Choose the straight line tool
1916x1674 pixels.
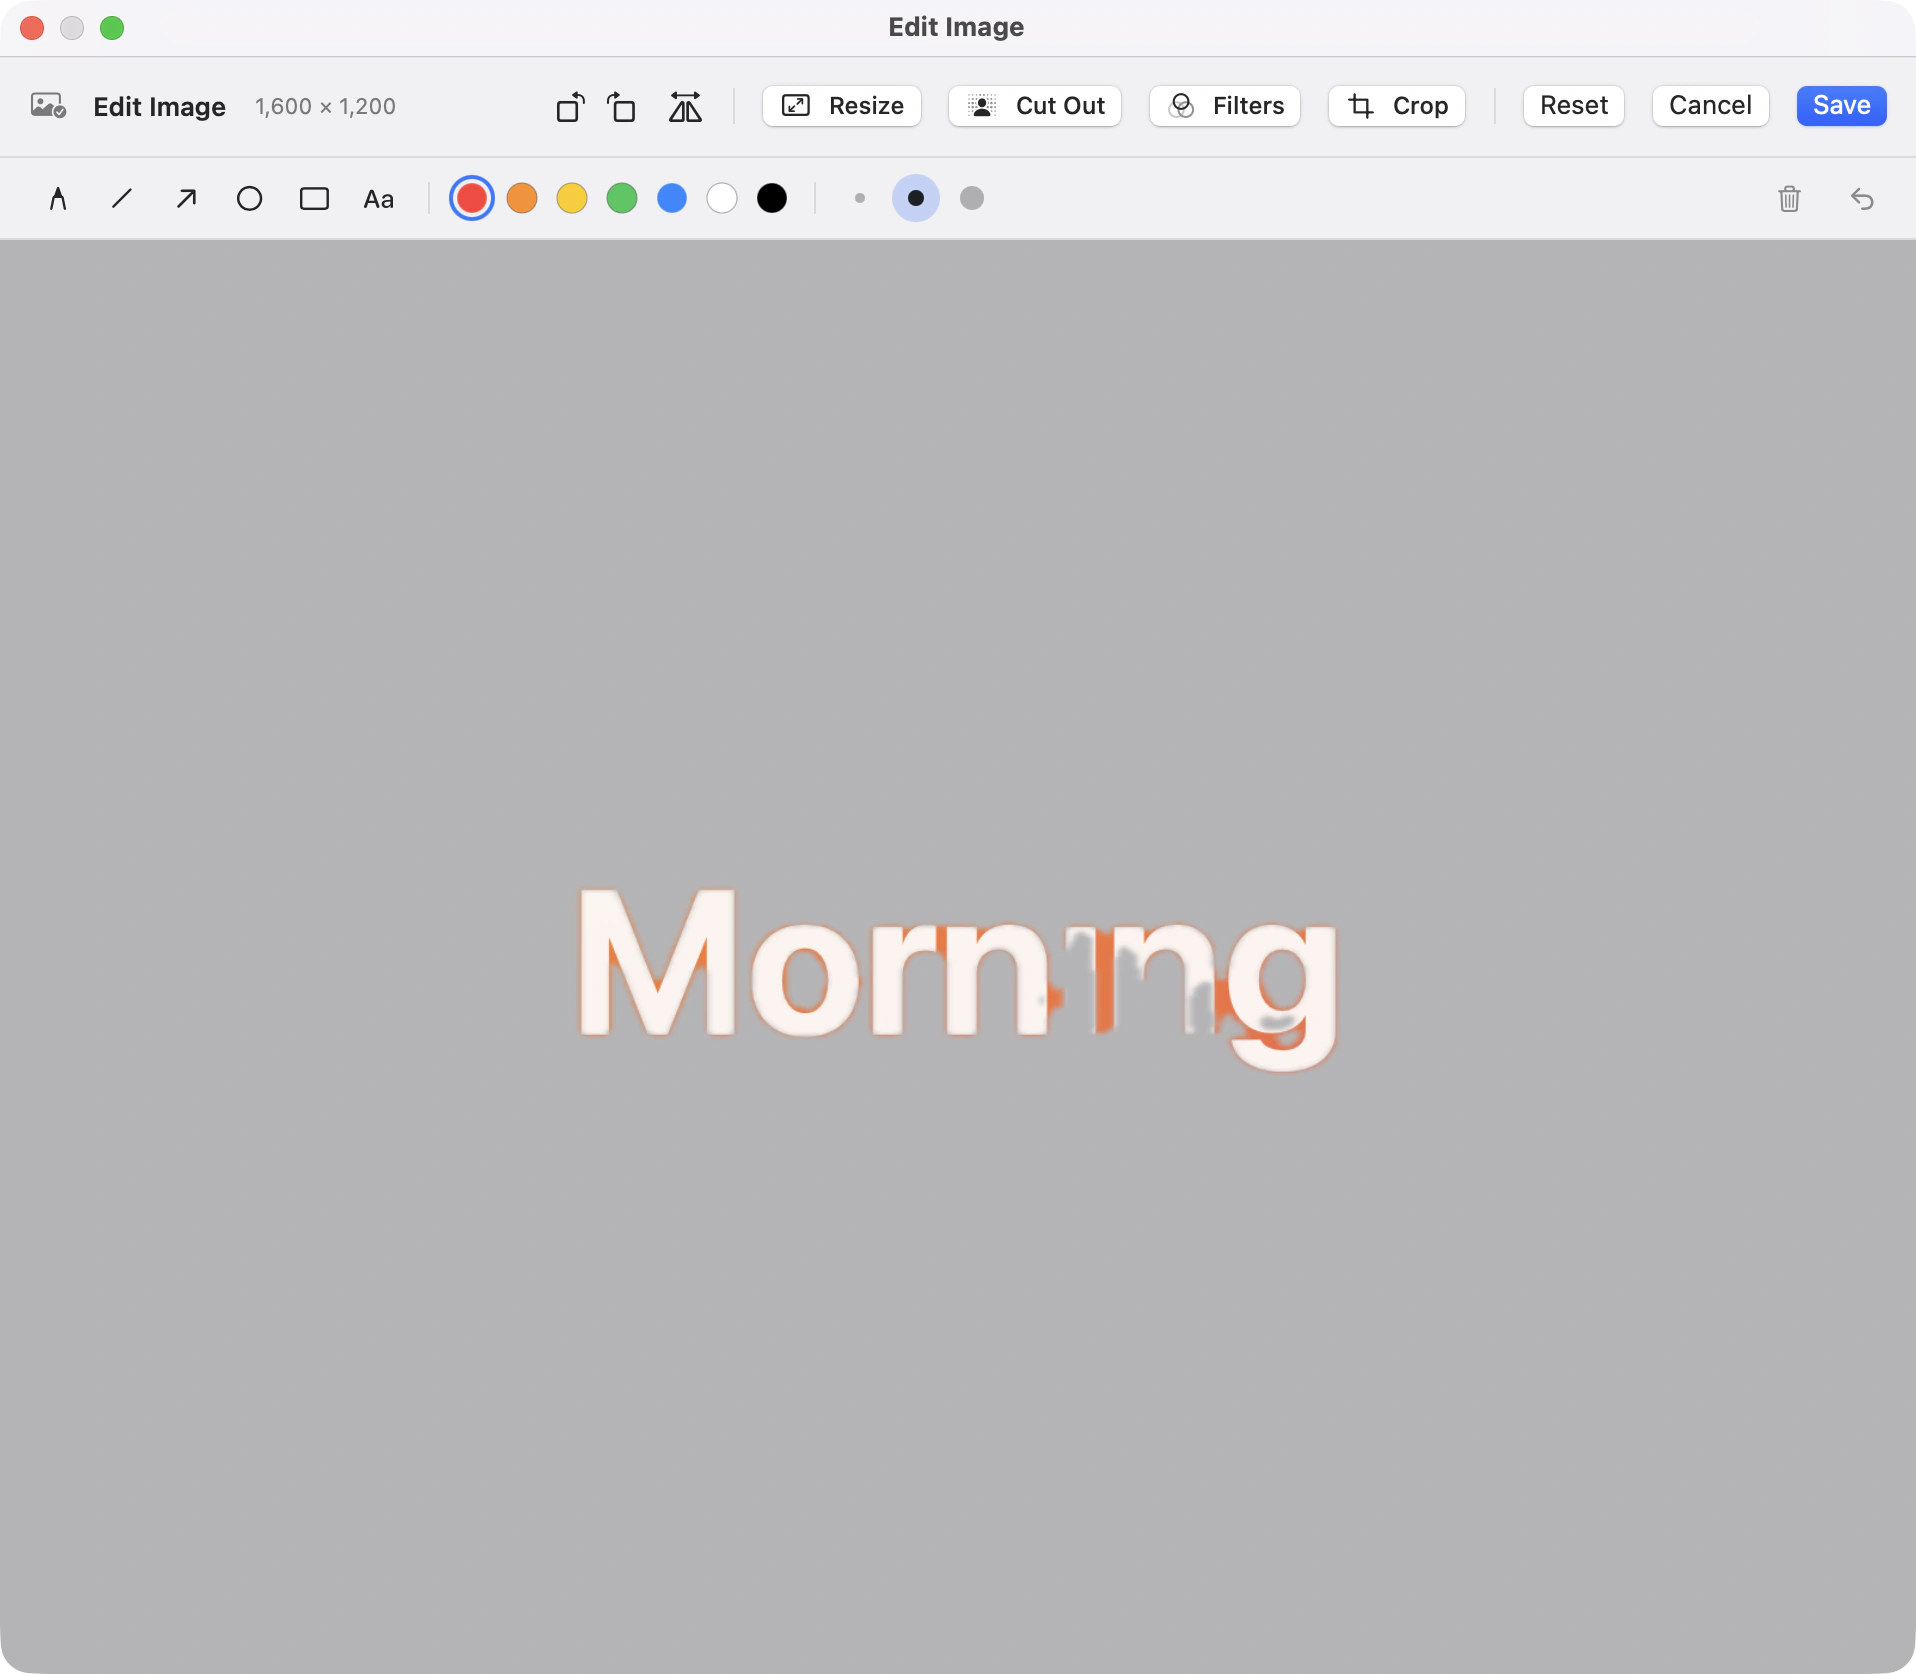(122, 199)
